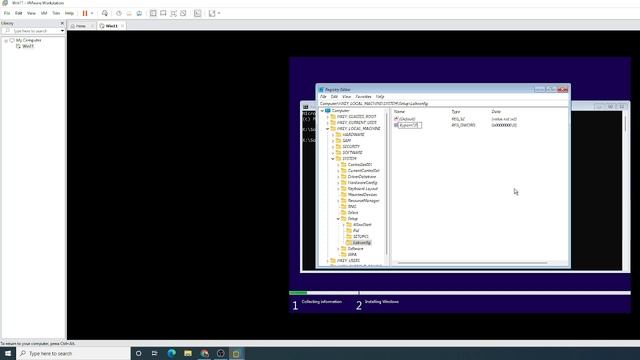Viewport: 640px width, 360px height.
Task: Click the stretch guest display icon
Action: click(212, 13)
